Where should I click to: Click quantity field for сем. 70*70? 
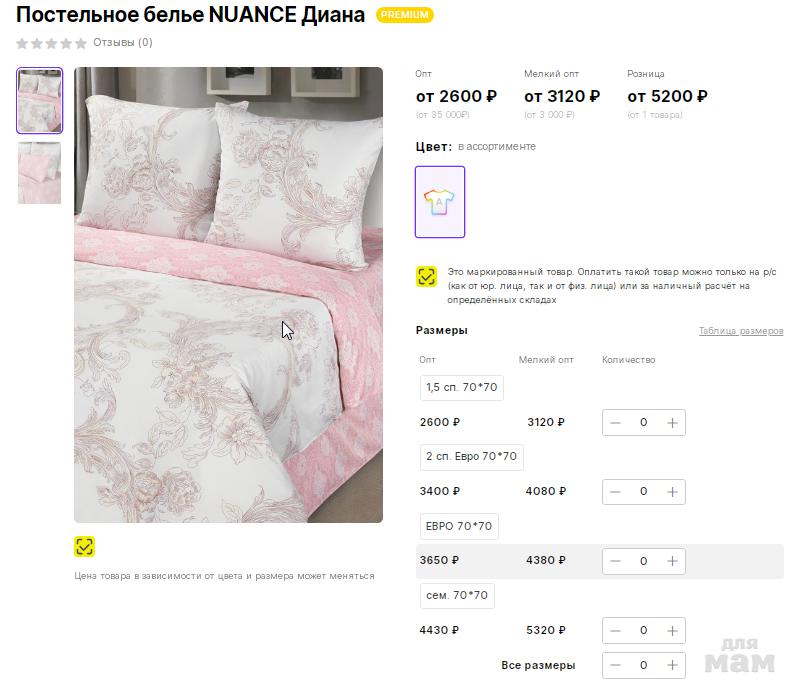(643, 631)
